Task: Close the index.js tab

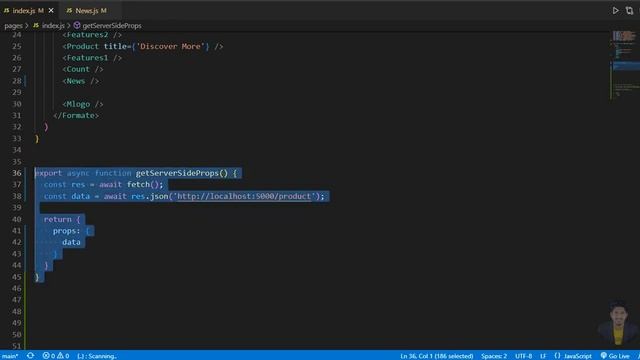Action: point(51,11)
